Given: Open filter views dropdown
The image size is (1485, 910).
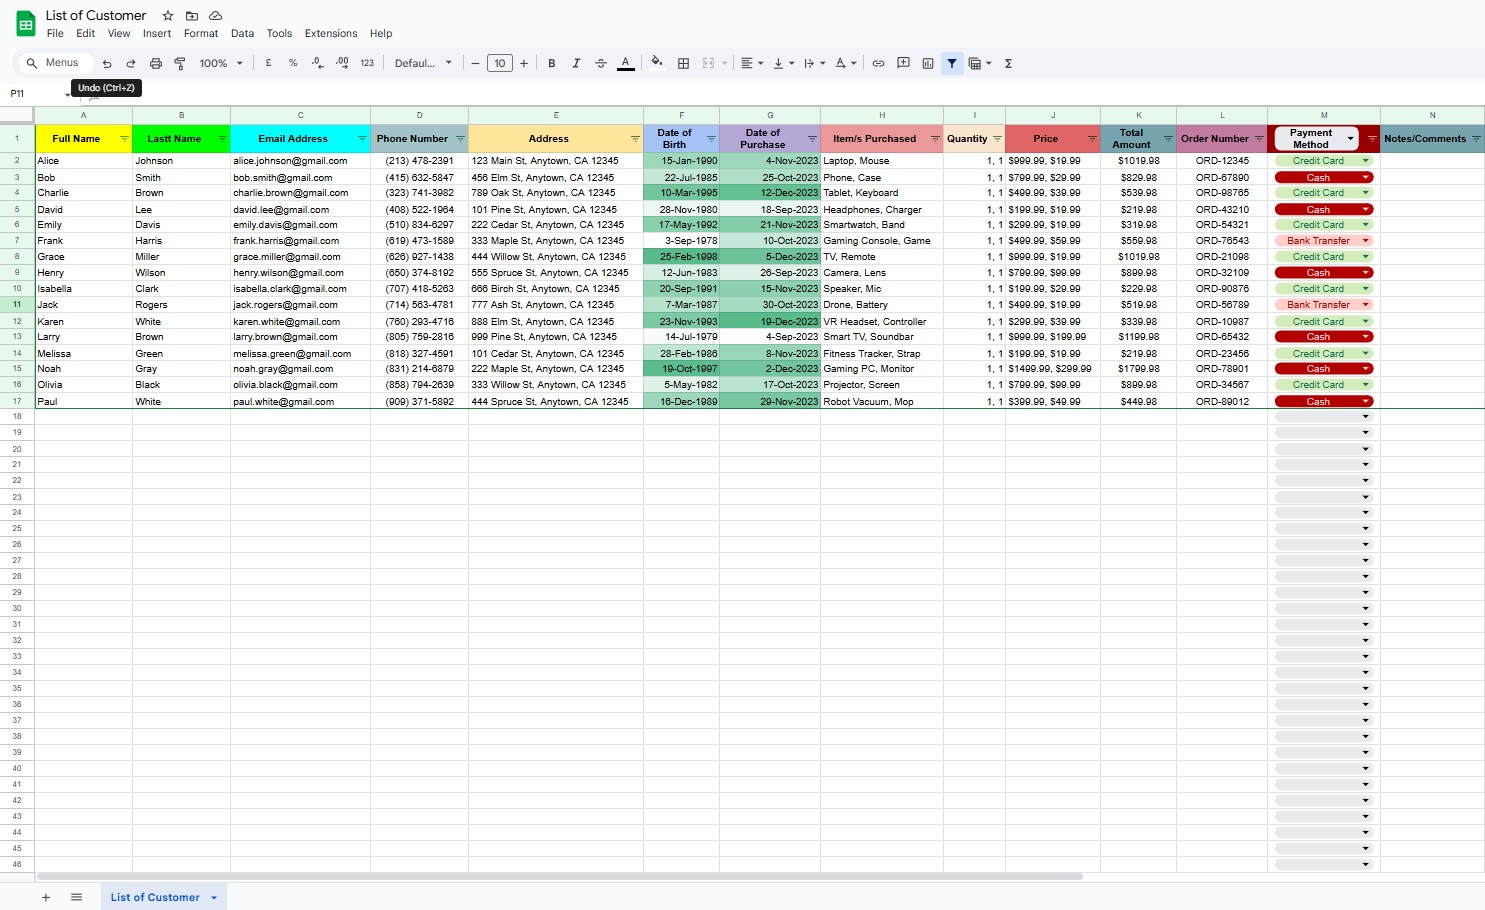Looking at the screenshot, I should 980,63.
